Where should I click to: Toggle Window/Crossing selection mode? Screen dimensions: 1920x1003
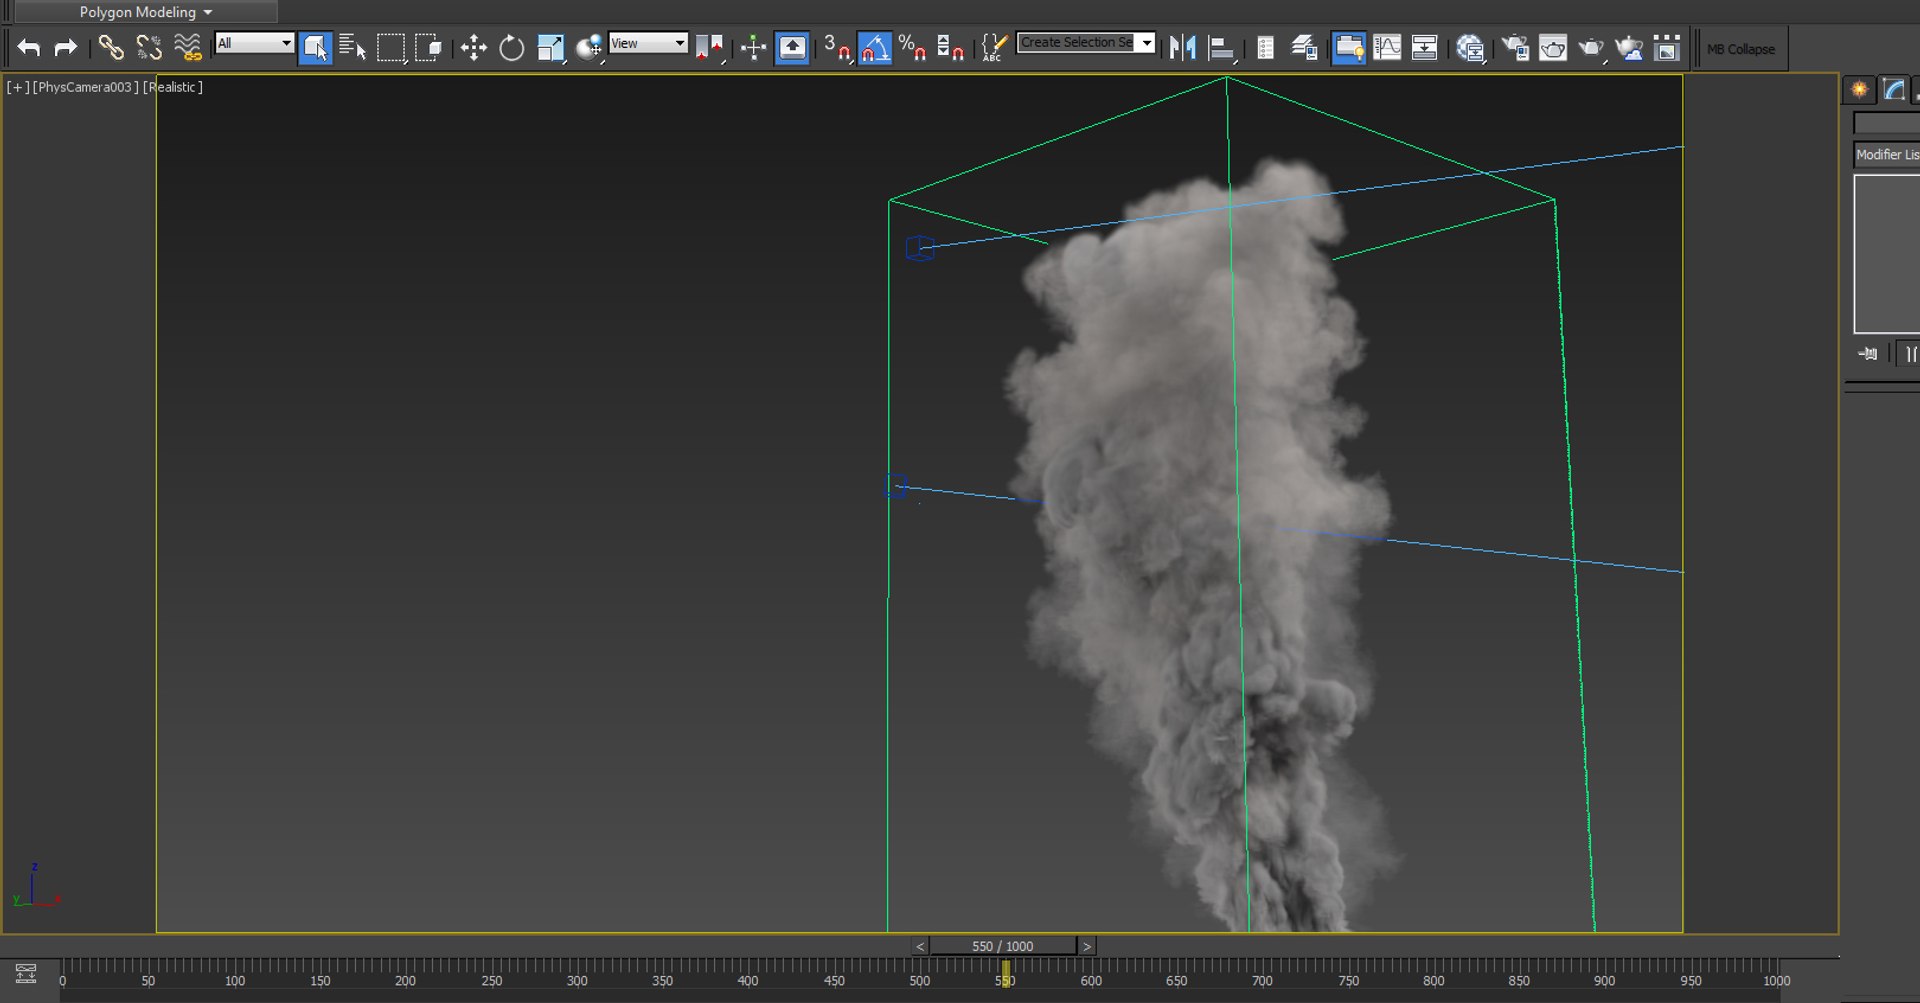point(429,48)
